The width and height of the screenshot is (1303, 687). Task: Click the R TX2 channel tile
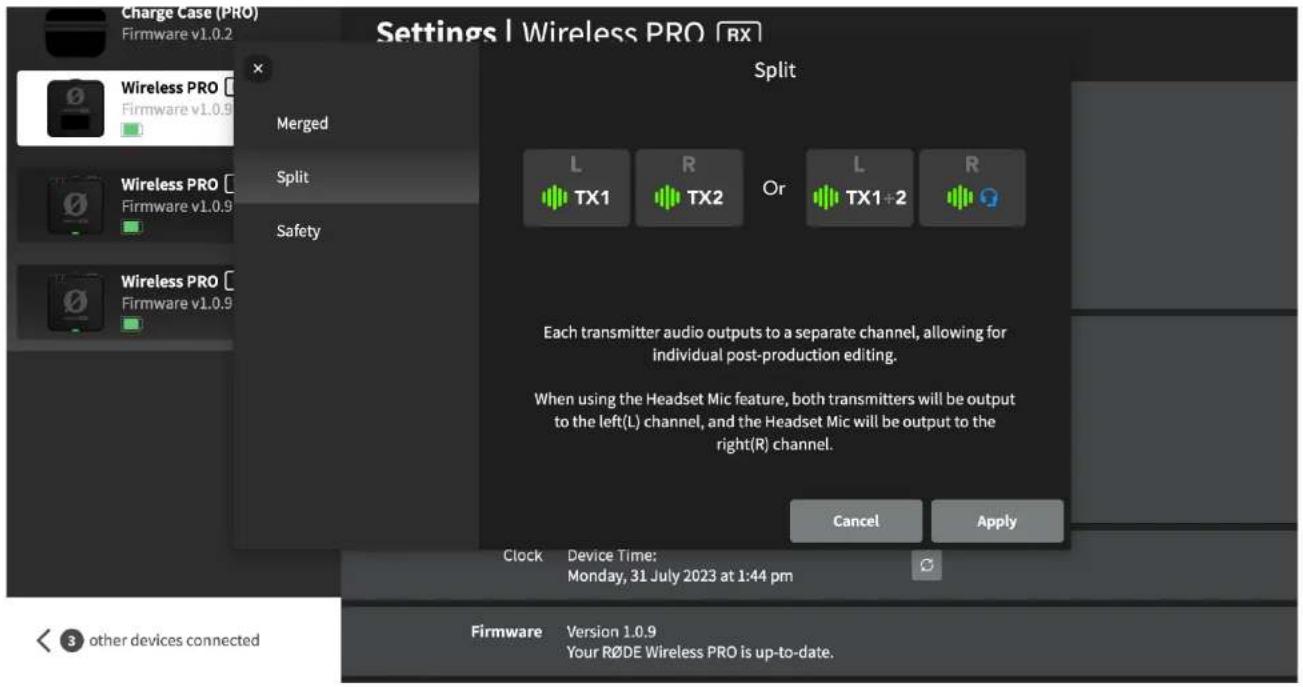coord(689,188)
